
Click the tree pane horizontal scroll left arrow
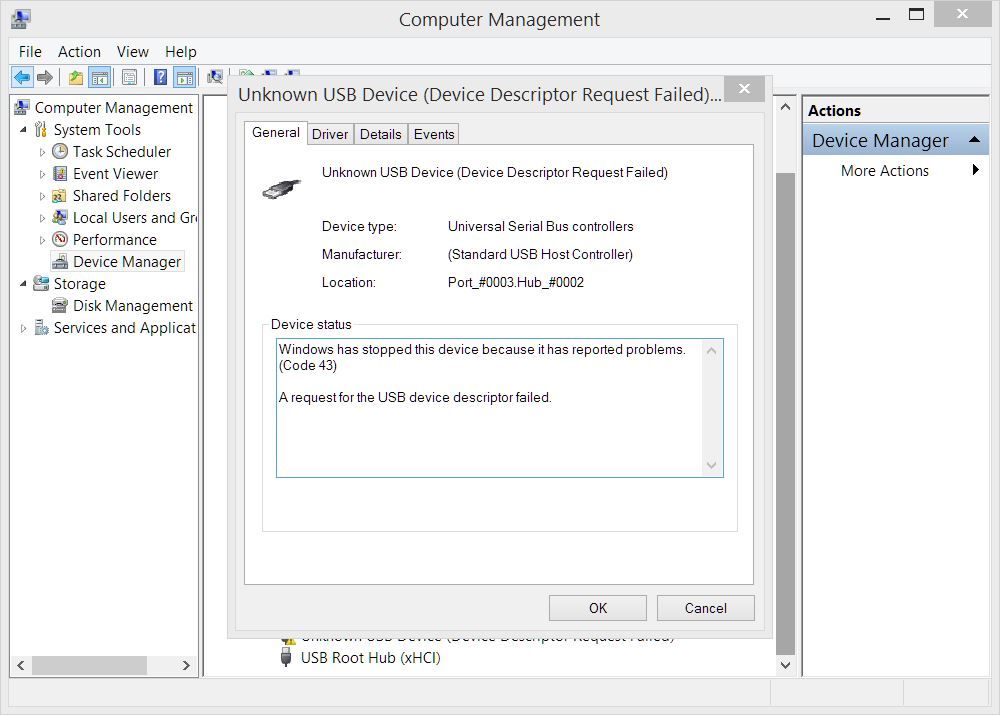[x=21, y=665]
